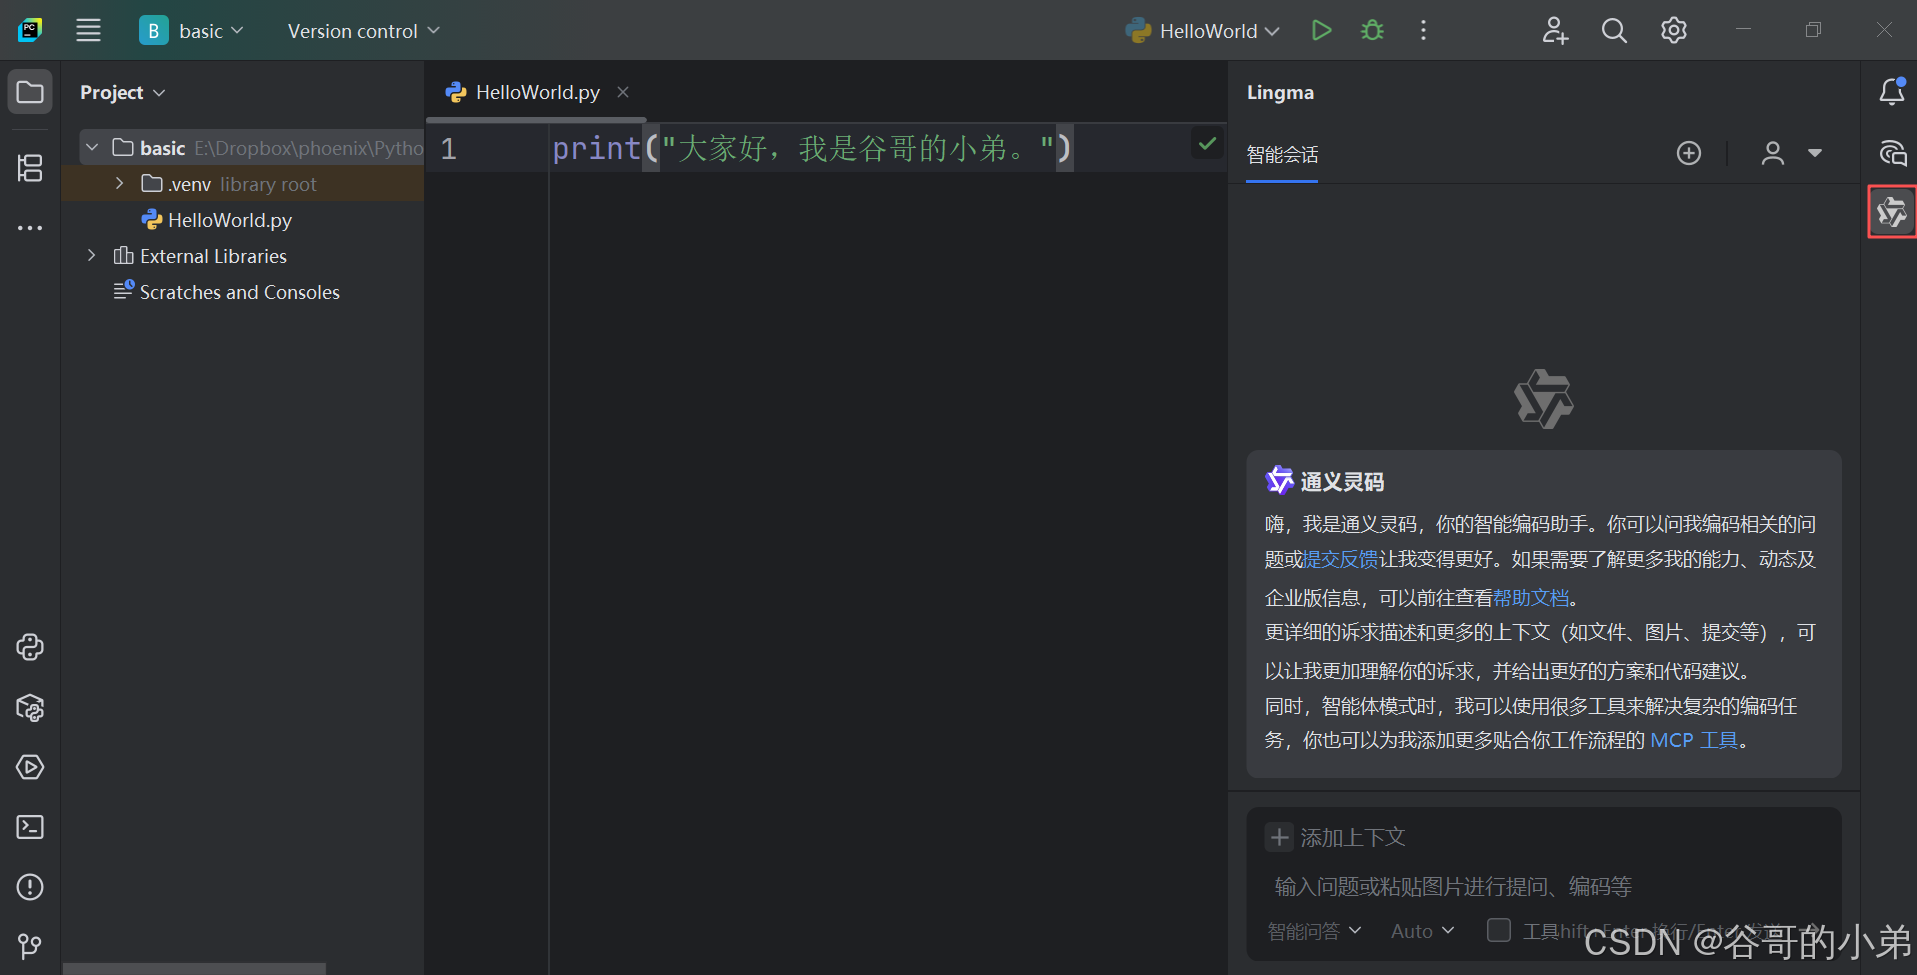The width and height of the screenshot is (1917, 975).
Task: Open the Structure tool window
Action: [30, 167]
